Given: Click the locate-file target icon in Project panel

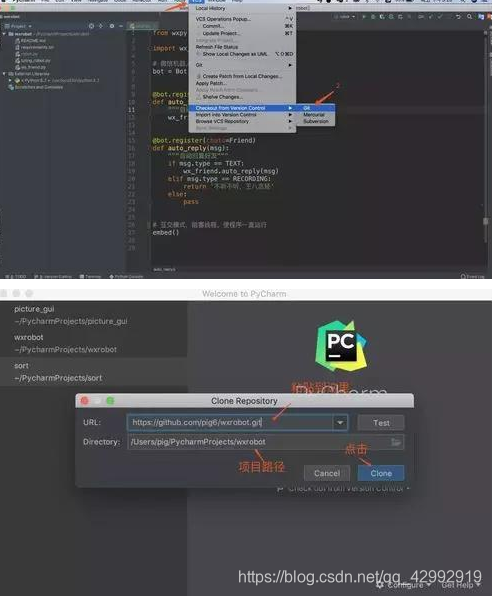Looking at the screenshot, I should pos(91,26).
